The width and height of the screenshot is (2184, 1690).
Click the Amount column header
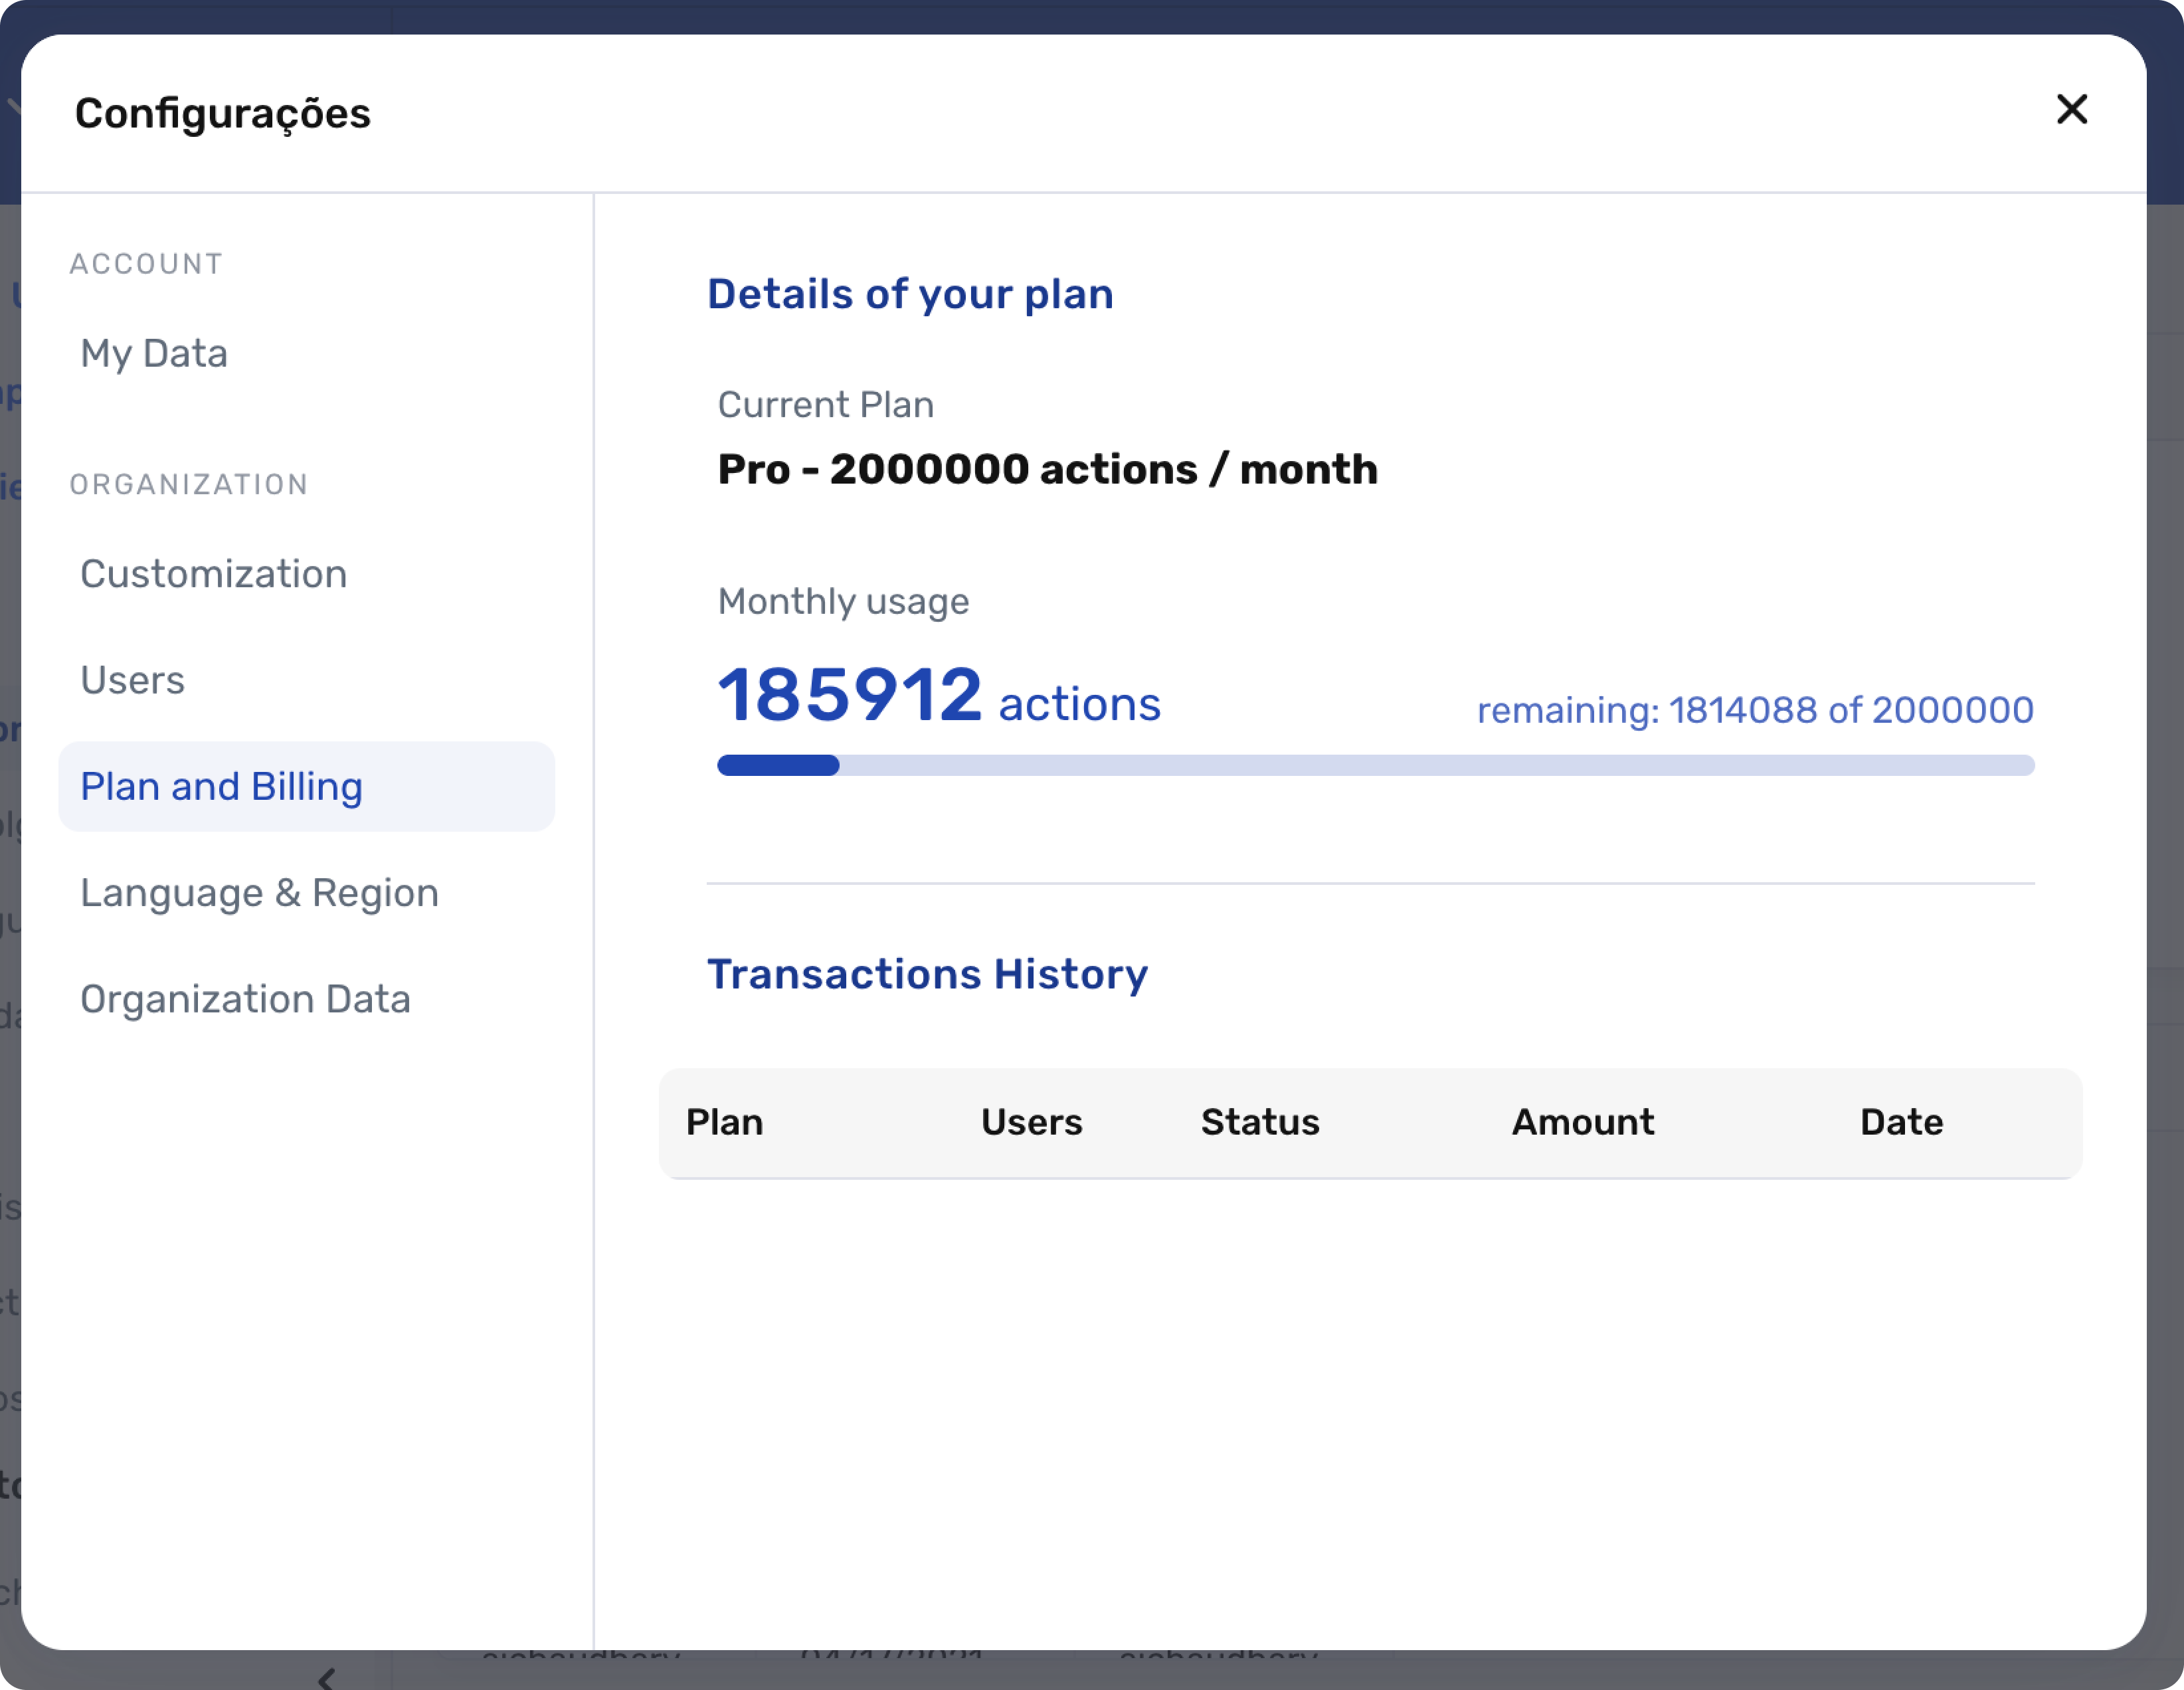(x=1583, y=1122)
